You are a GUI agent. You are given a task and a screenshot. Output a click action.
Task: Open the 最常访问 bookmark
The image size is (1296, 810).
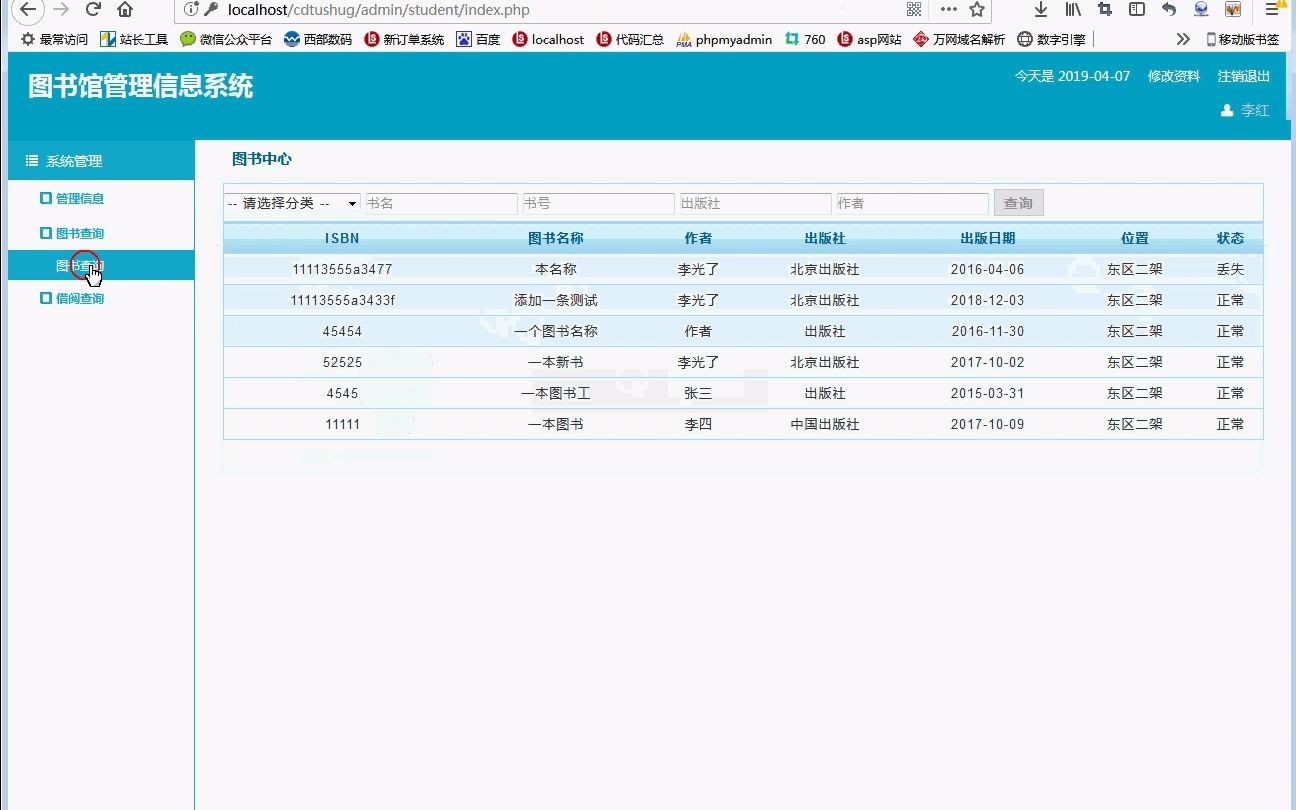click(x=55, y=40)
